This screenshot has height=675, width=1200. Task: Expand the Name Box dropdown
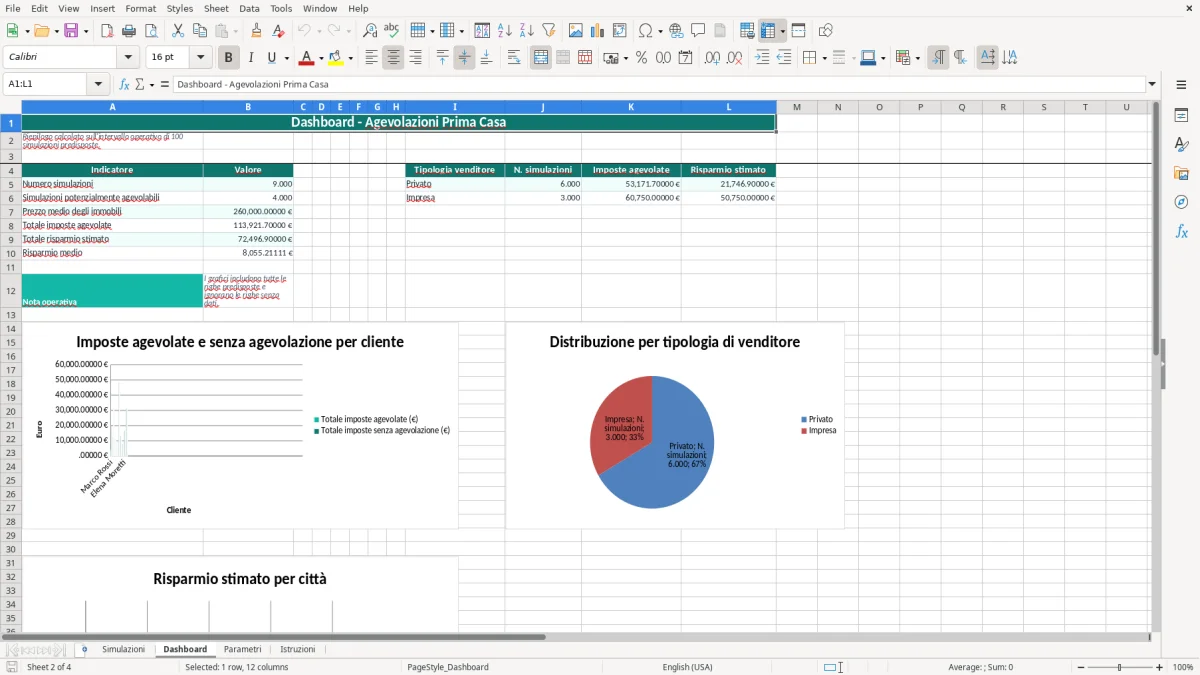(x=98, y=85)
